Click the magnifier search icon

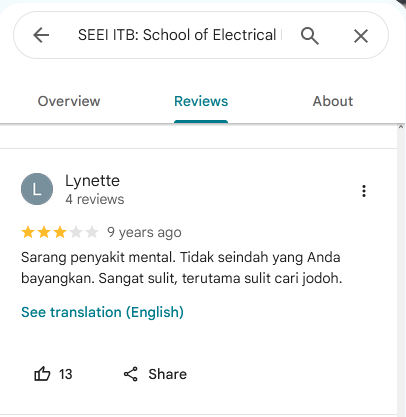(310, 36)
